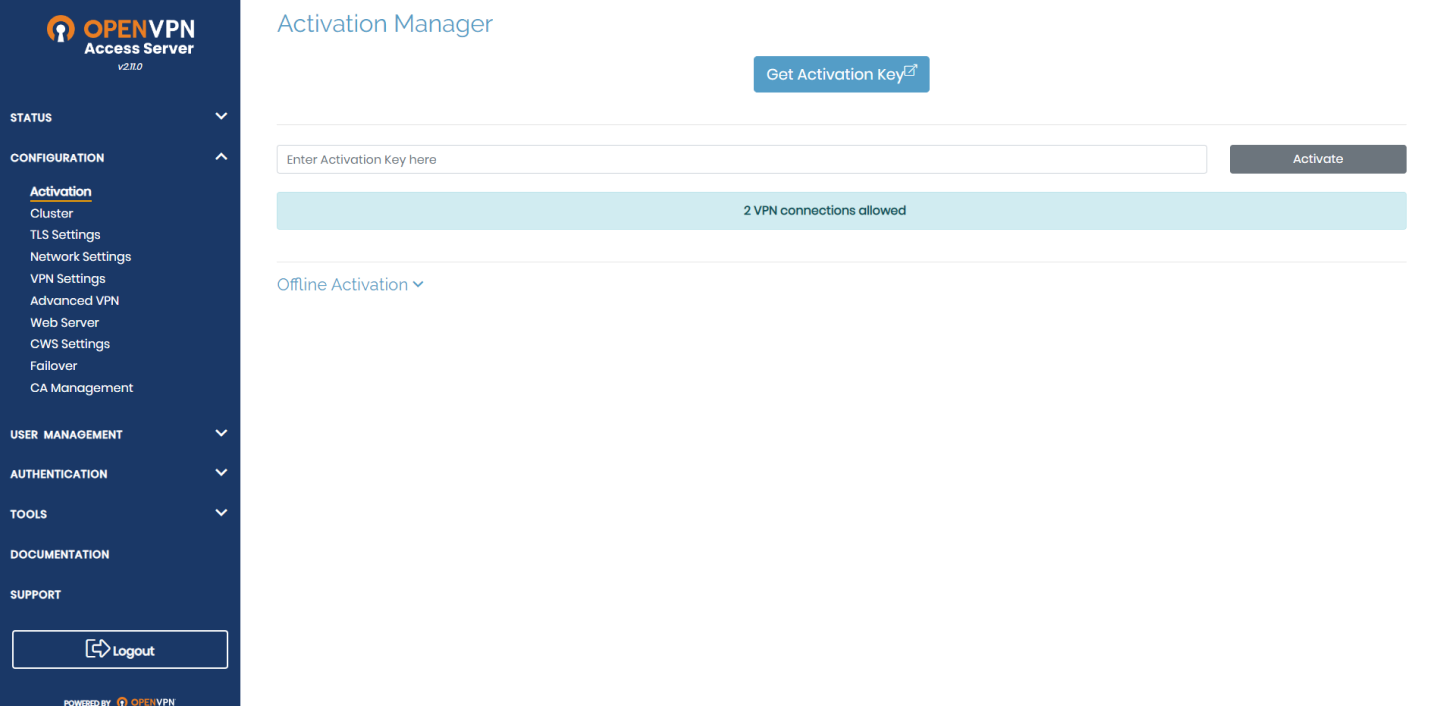The image size is (1443, 706).
Task: Click the Activation Manager heading
Action: pos(385,24)
